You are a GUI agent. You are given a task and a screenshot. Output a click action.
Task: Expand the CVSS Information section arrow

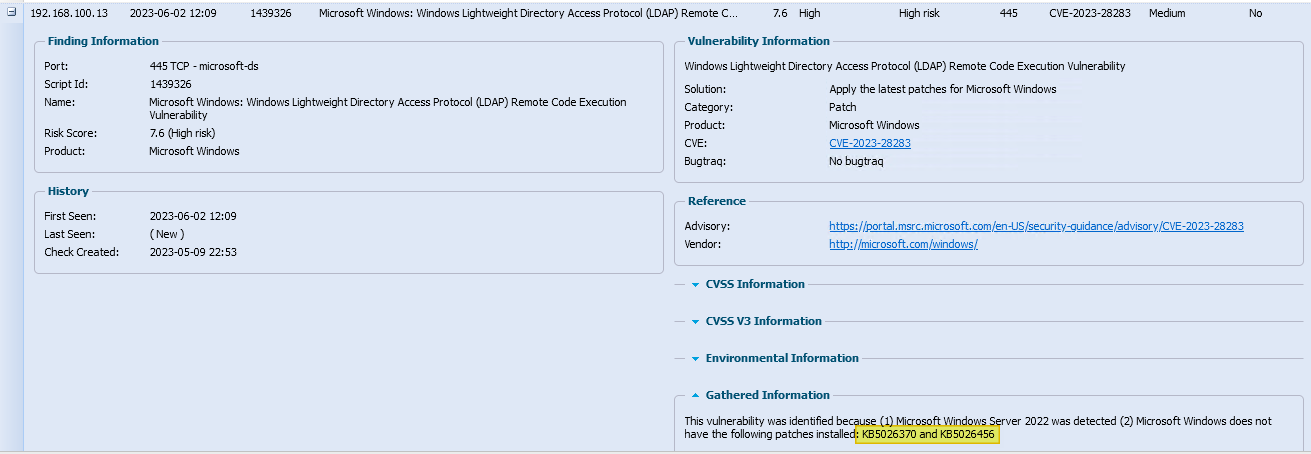click(x=696, y=285)
